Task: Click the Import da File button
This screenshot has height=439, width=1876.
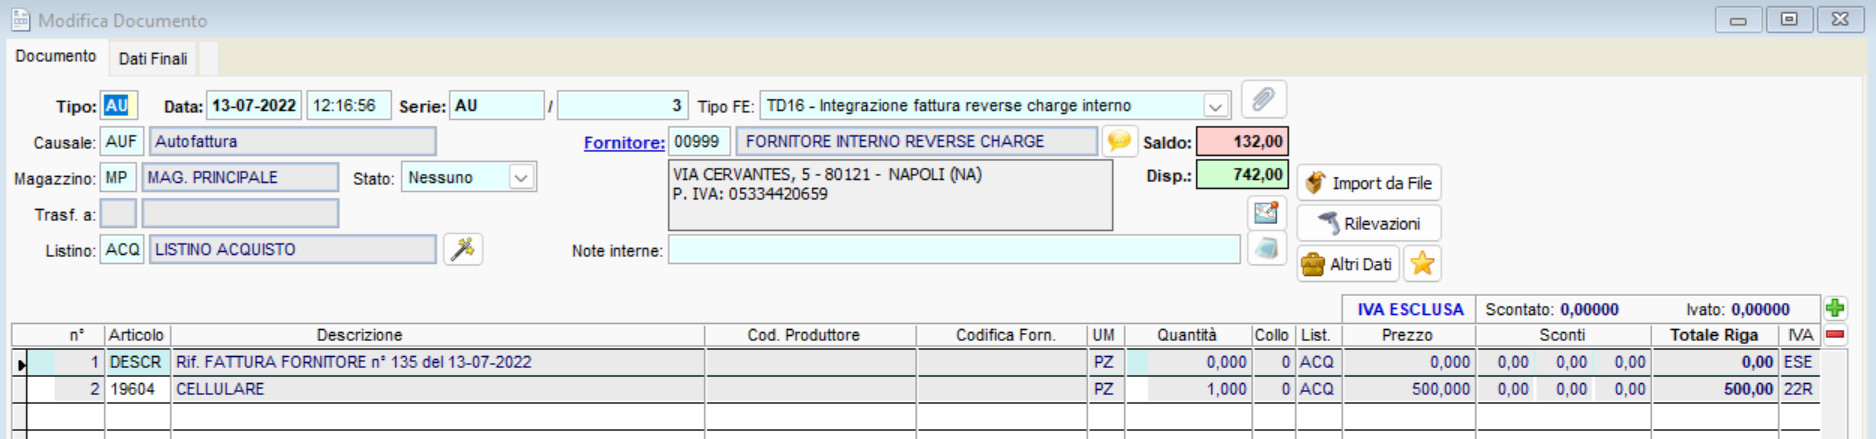Action: point(1368,183)
